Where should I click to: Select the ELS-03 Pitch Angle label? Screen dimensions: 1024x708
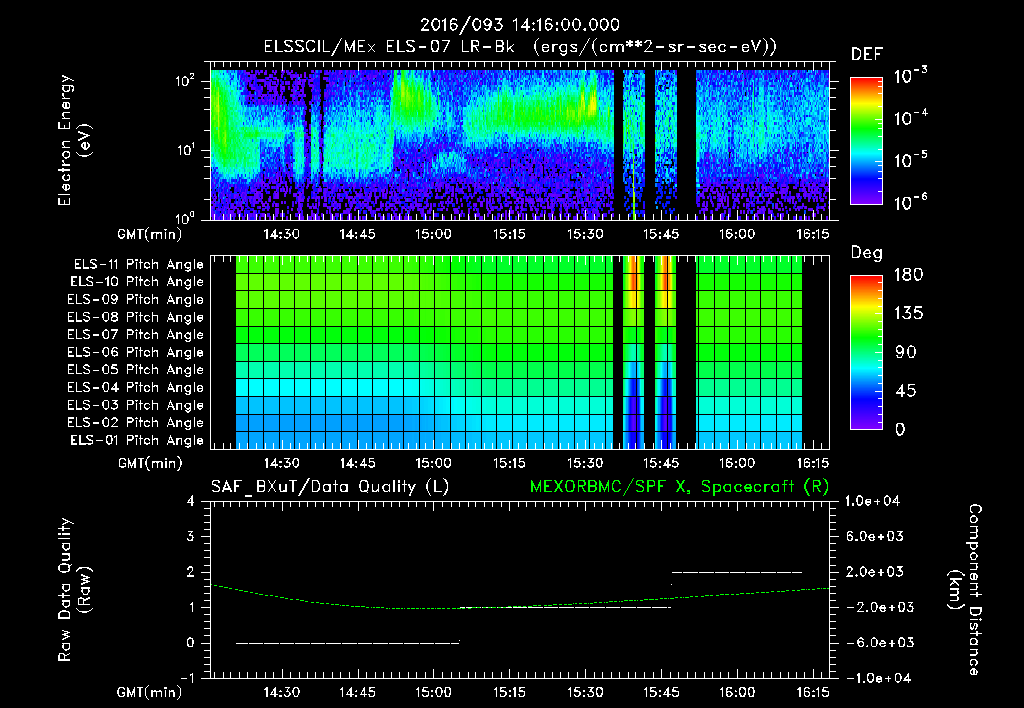pos(136,405)
